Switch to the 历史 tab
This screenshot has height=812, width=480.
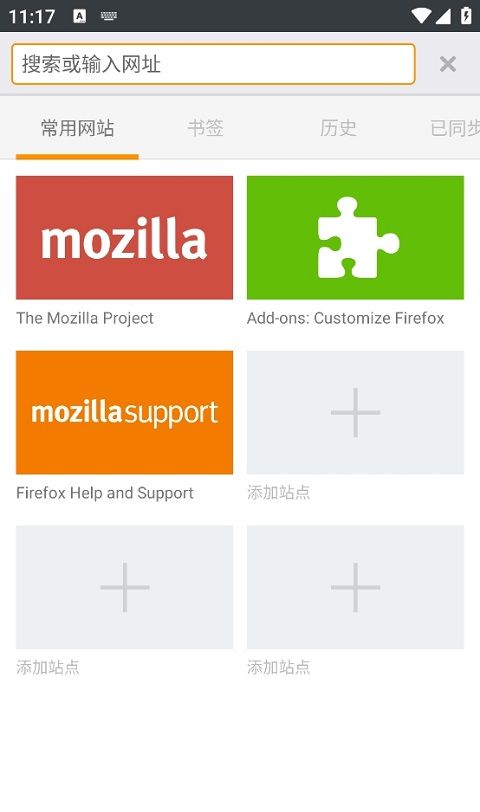338,128
